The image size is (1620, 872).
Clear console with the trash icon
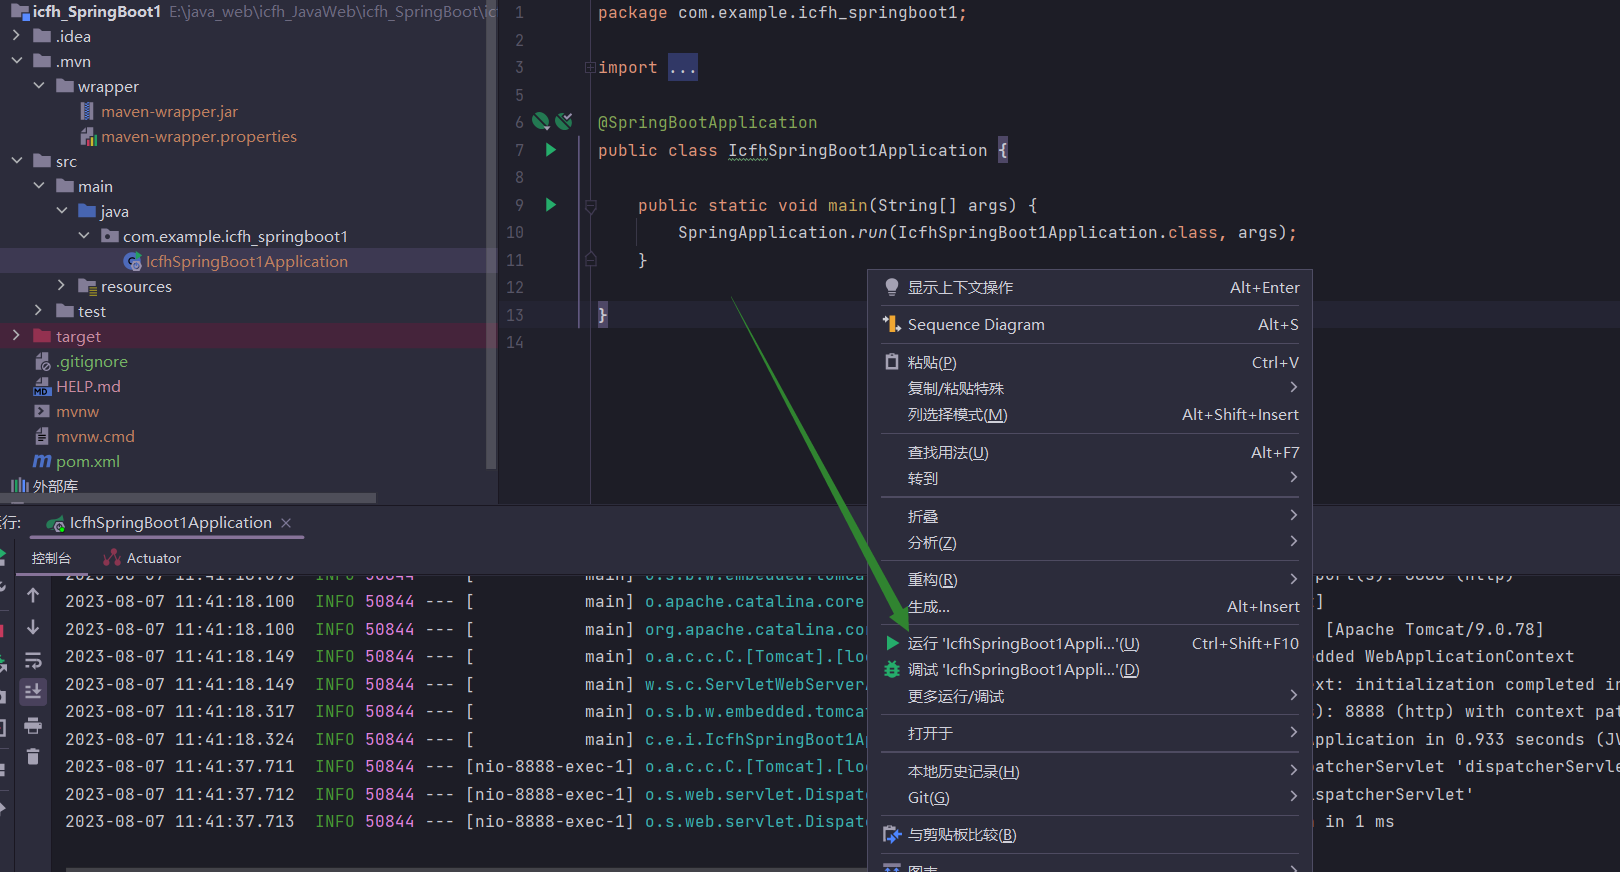pyautogui.click(x=33, y=757)
